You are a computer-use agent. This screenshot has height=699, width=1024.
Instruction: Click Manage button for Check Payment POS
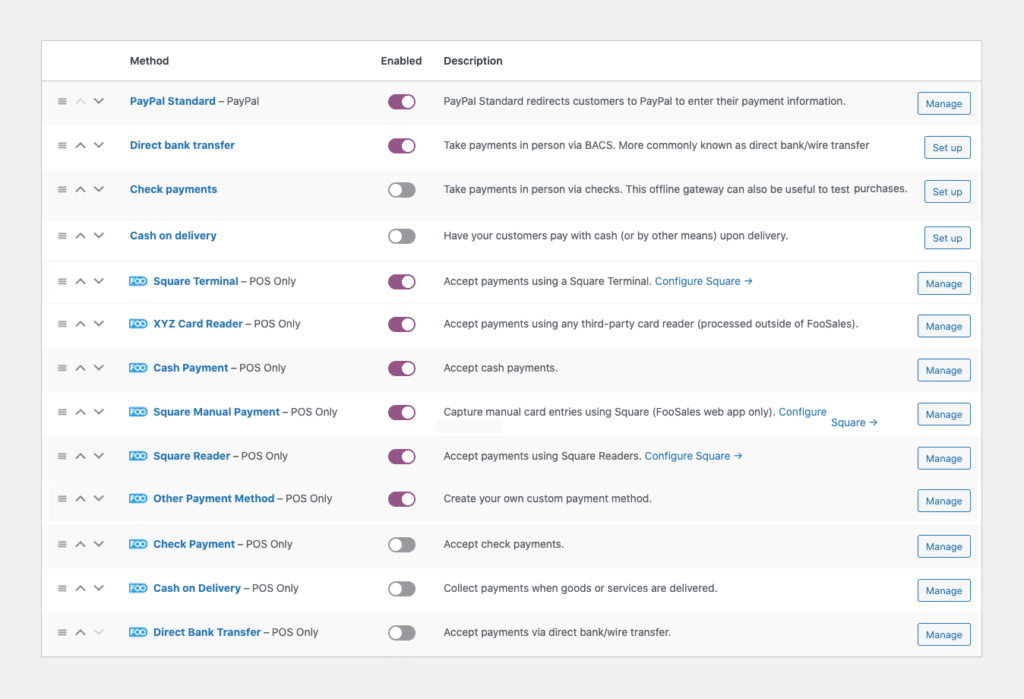pos(944,547)
